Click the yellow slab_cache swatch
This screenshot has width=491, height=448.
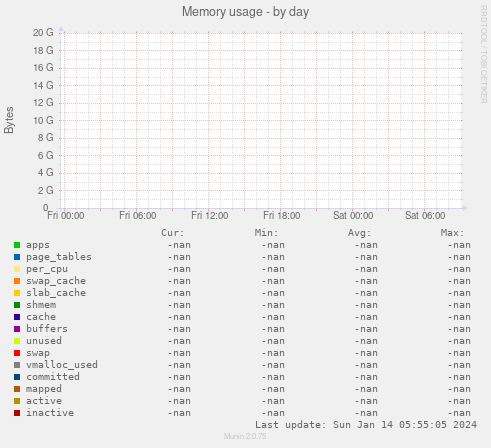point(17,293)
